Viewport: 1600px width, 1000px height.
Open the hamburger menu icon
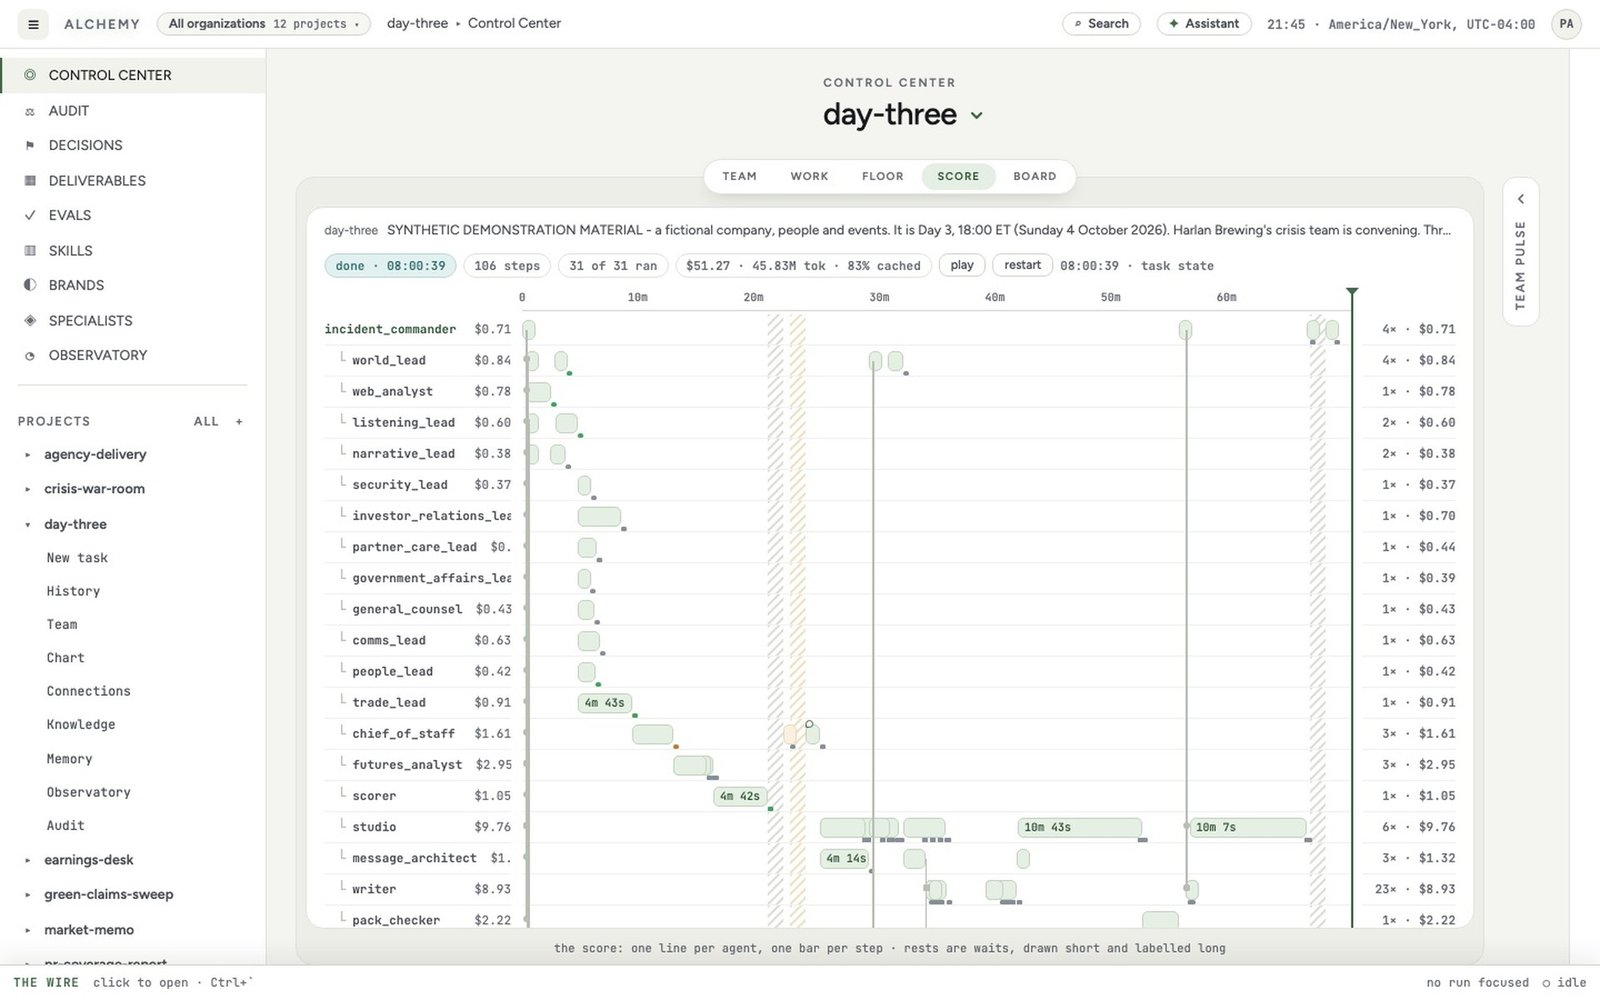(33, 24)
